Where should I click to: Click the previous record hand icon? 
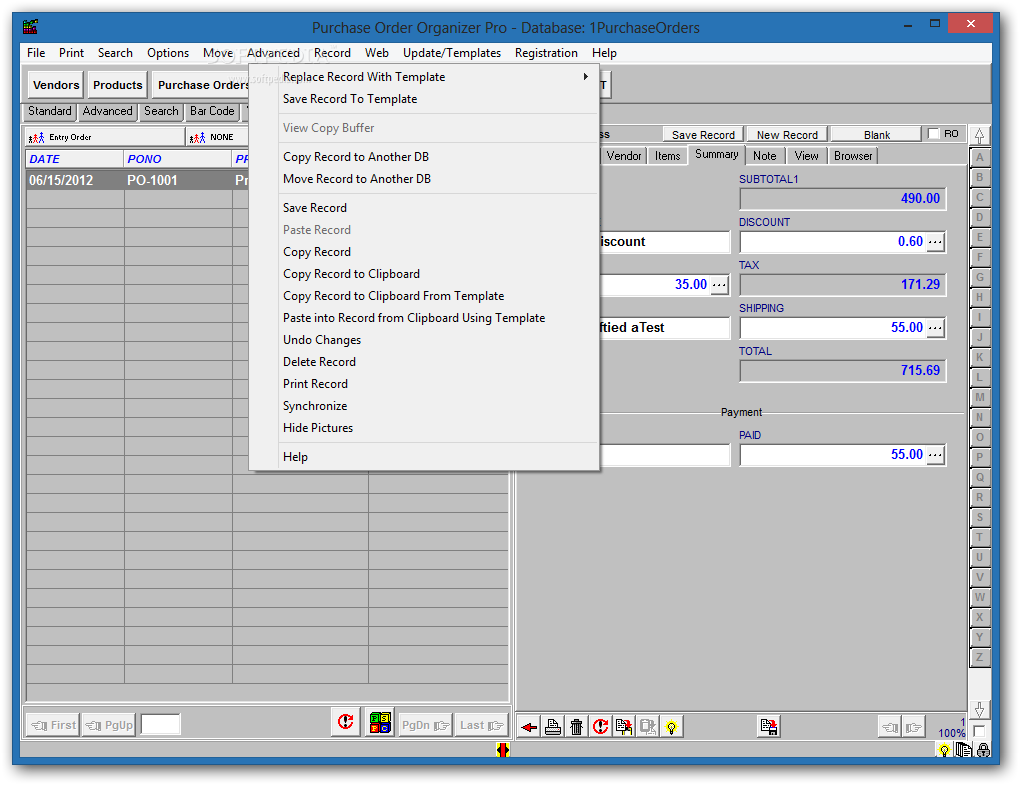(890, 727)
